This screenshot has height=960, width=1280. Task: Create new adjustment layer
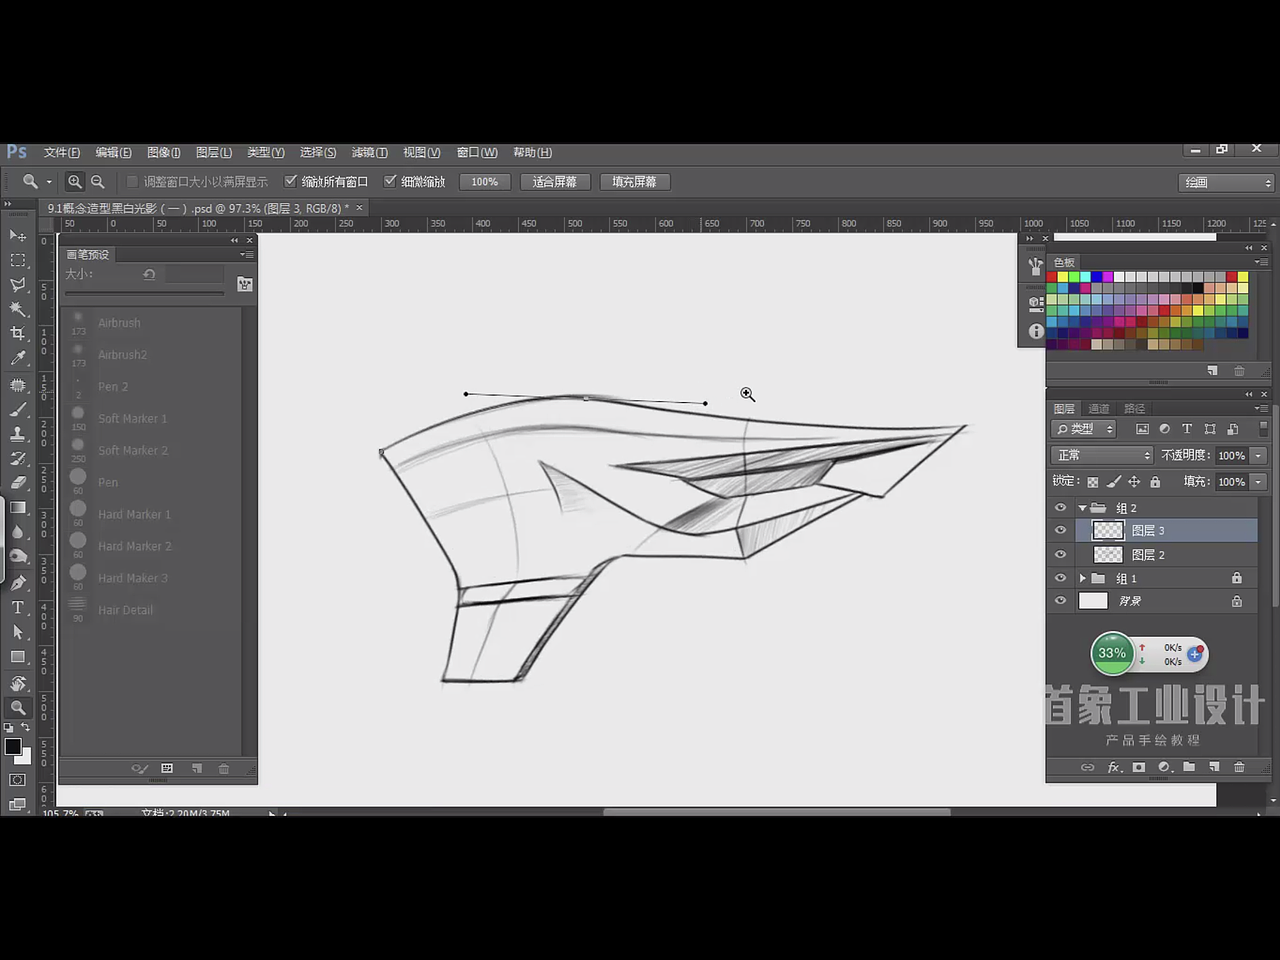(1164, 767)
